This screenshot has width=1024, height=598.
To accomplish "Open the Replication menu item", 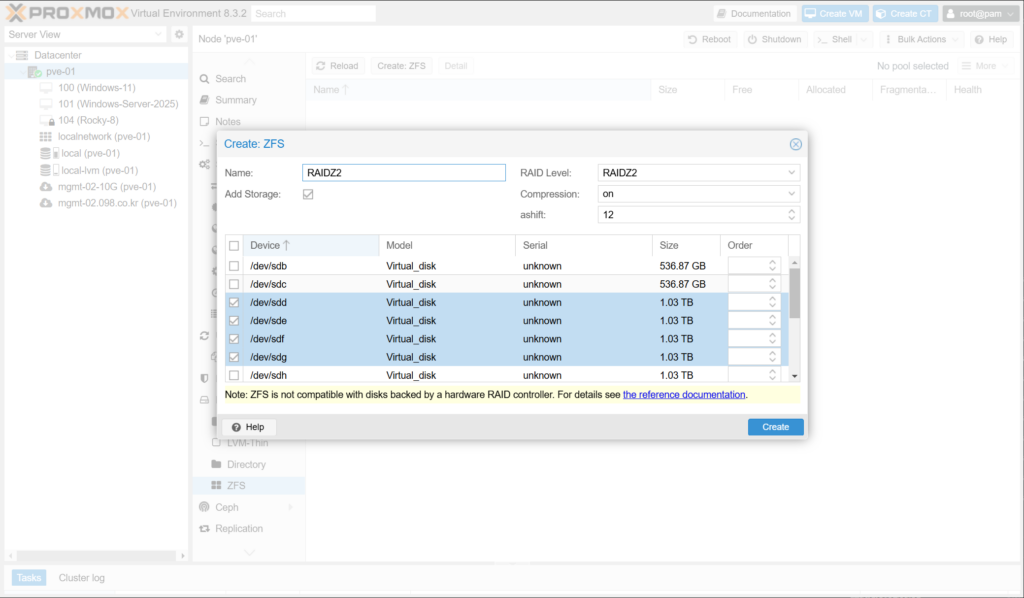I will coord(238,528).
